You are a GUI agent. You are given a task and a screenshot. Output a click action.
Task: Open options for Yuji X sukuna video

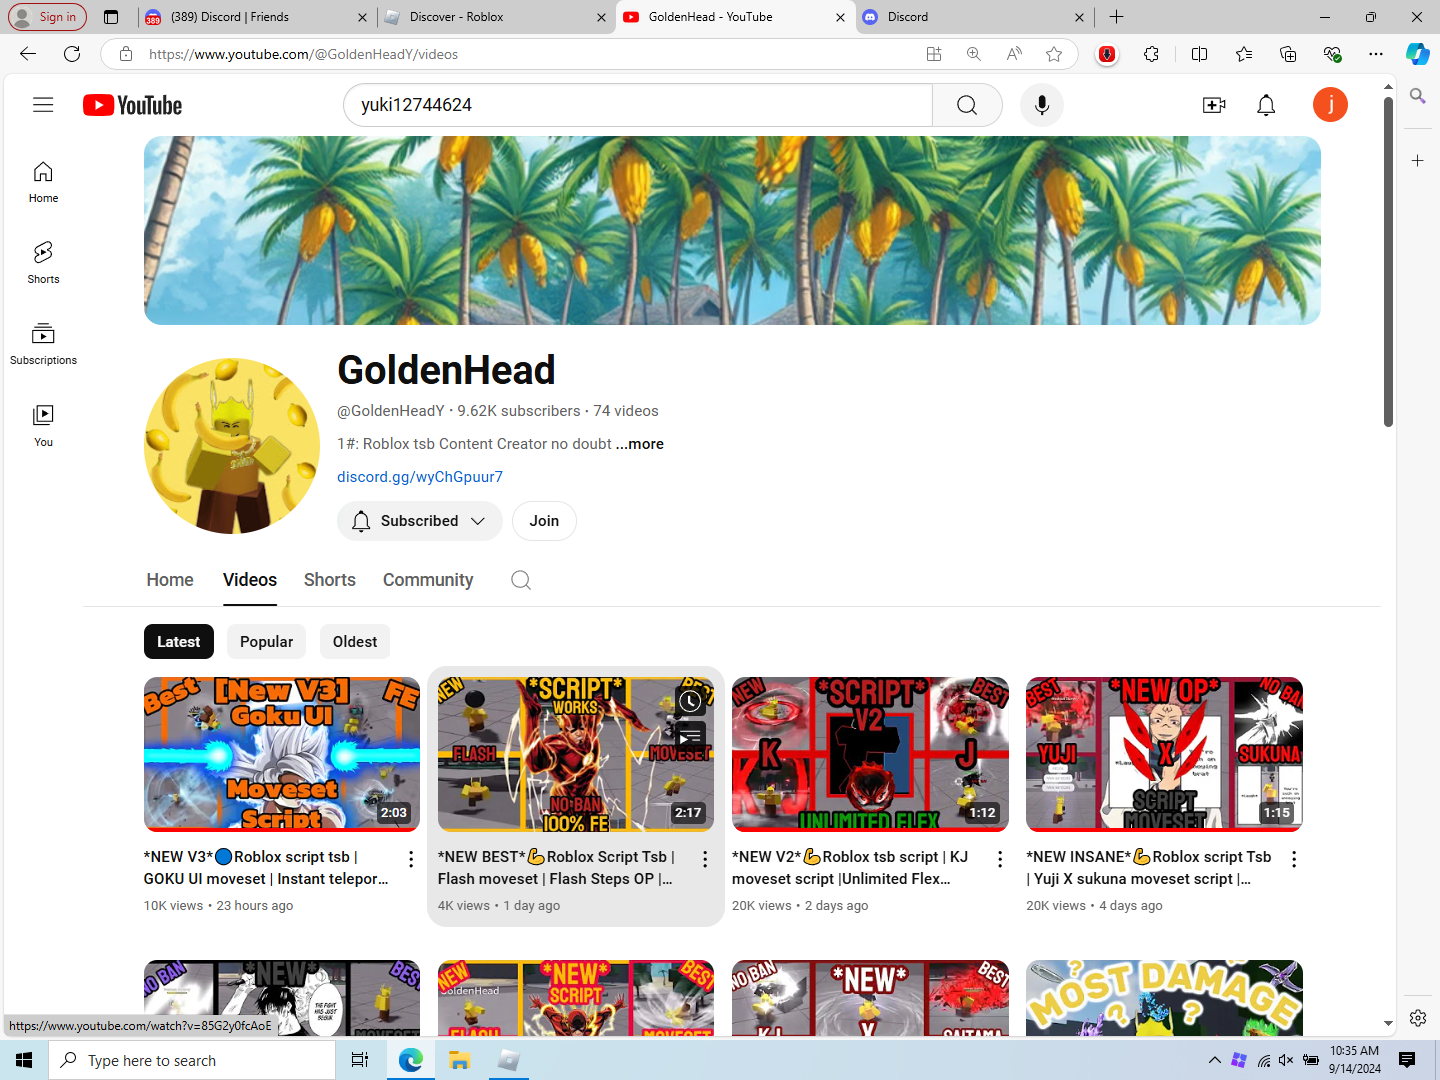(1293, 859)
